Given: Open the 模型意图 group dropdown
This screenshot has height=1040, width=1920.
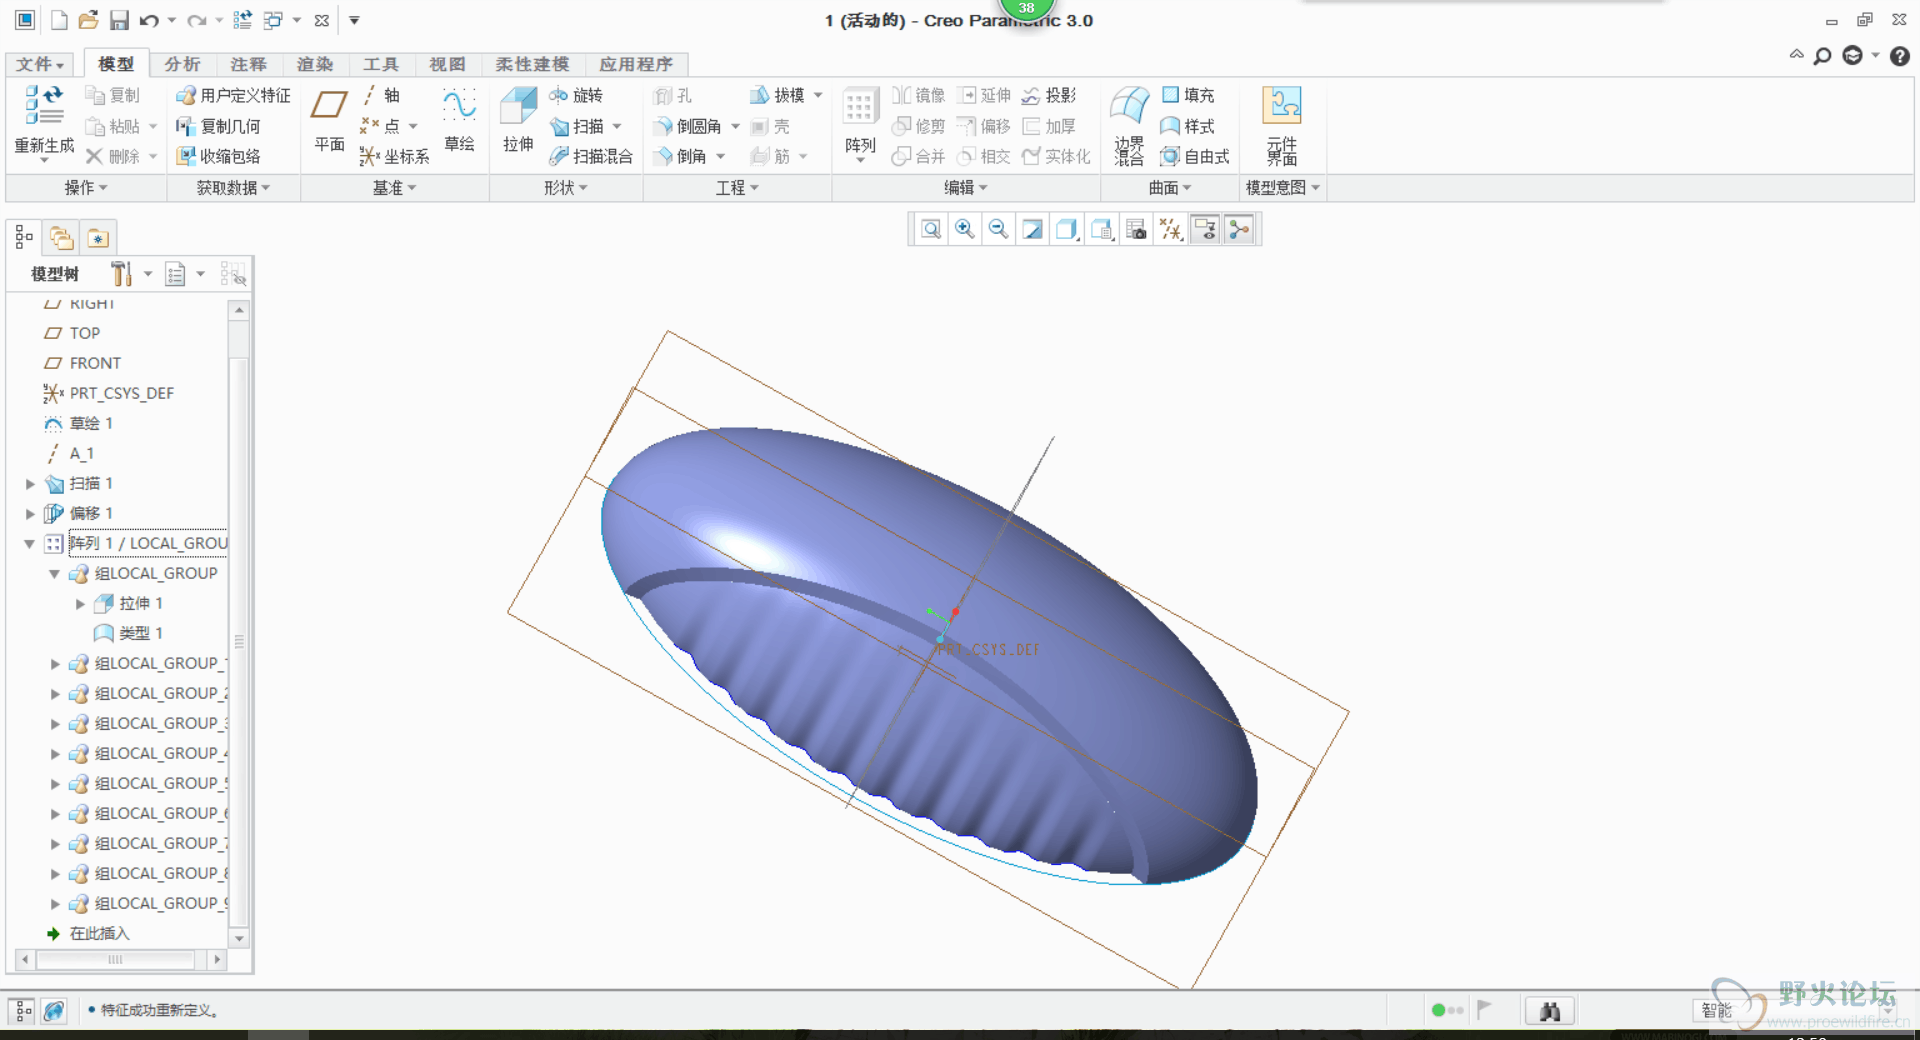Looking at the screenshot, I should point(1283,188).
